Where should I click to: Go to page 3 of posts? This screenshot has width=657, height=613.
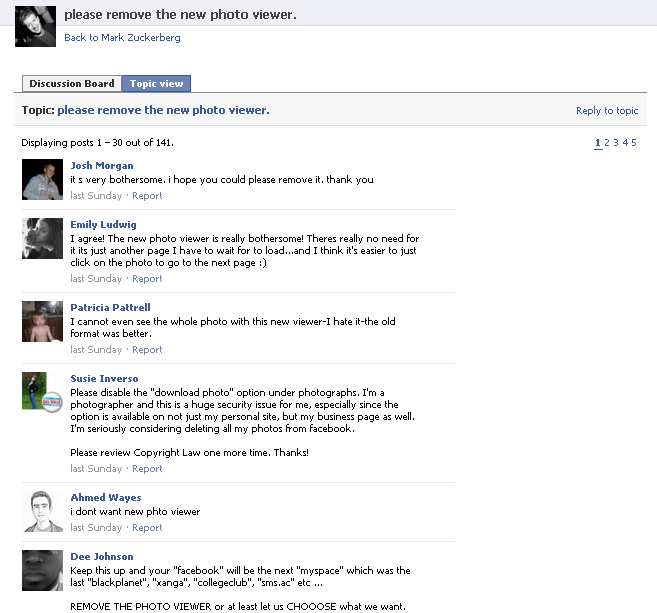click(x=616, y=142)
